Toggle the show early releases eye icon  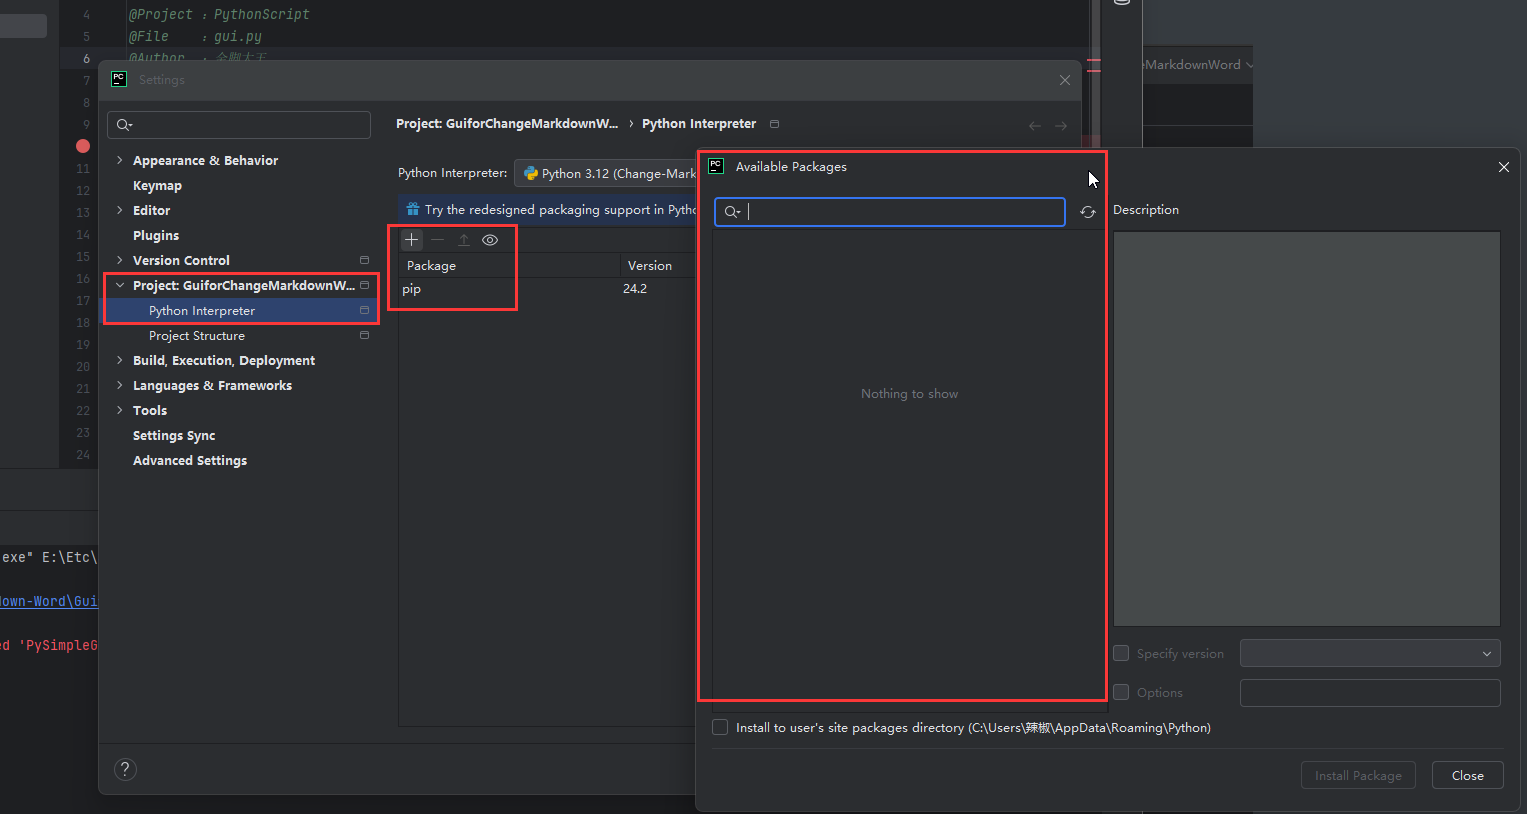pyautogui.click(x=490, y=240)
